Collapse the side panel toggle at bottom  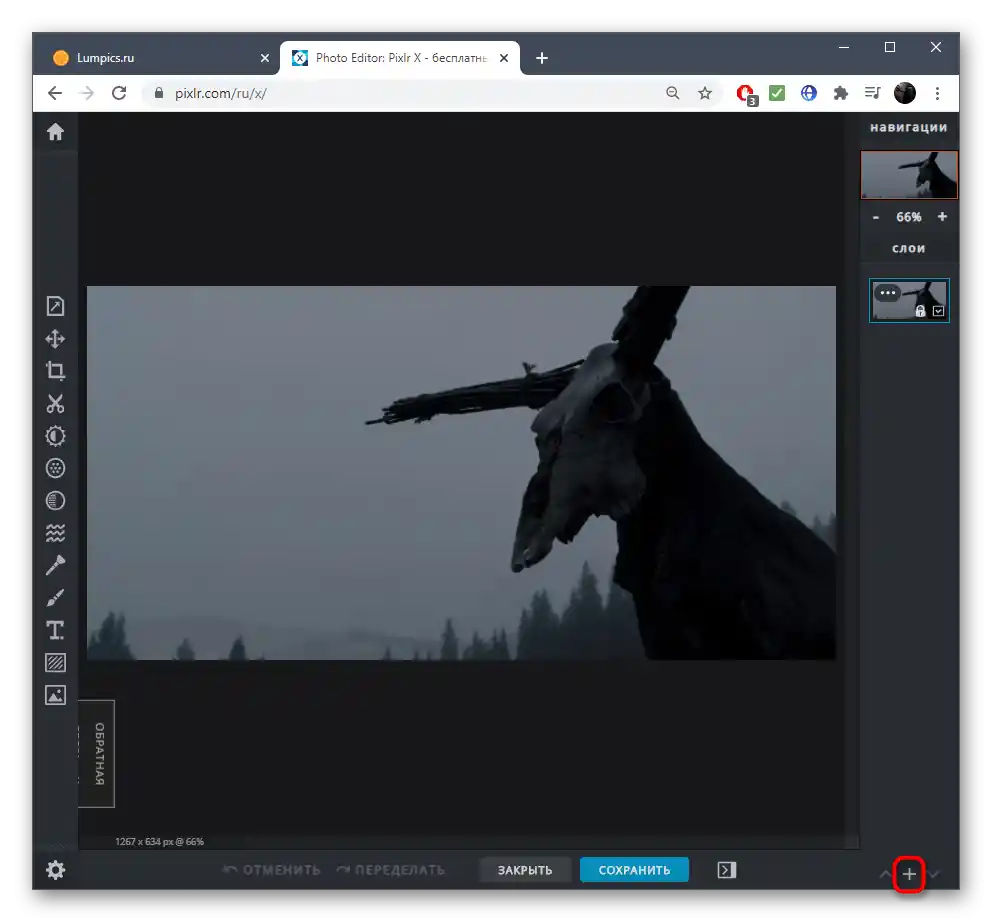tap(726, 870)
